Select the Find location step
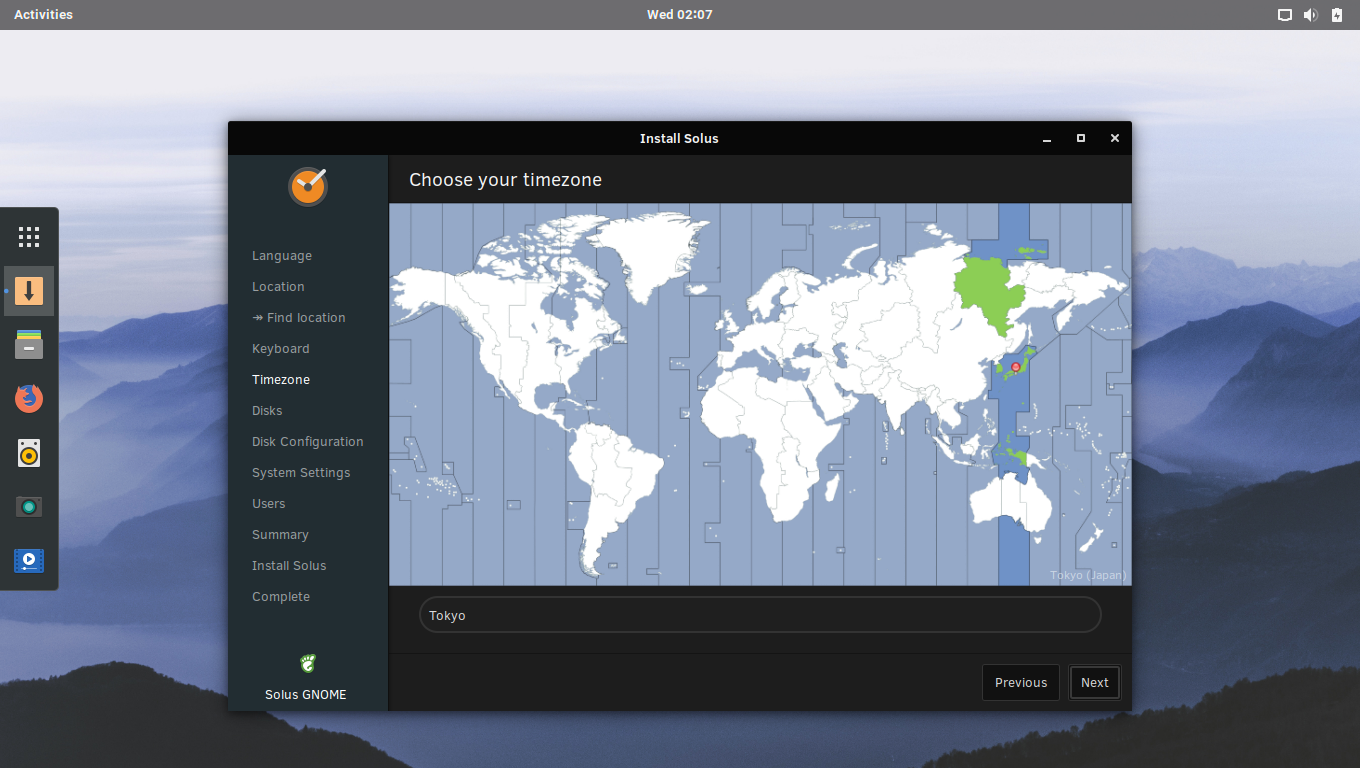1360x768 pixels. tap(299, 318)
